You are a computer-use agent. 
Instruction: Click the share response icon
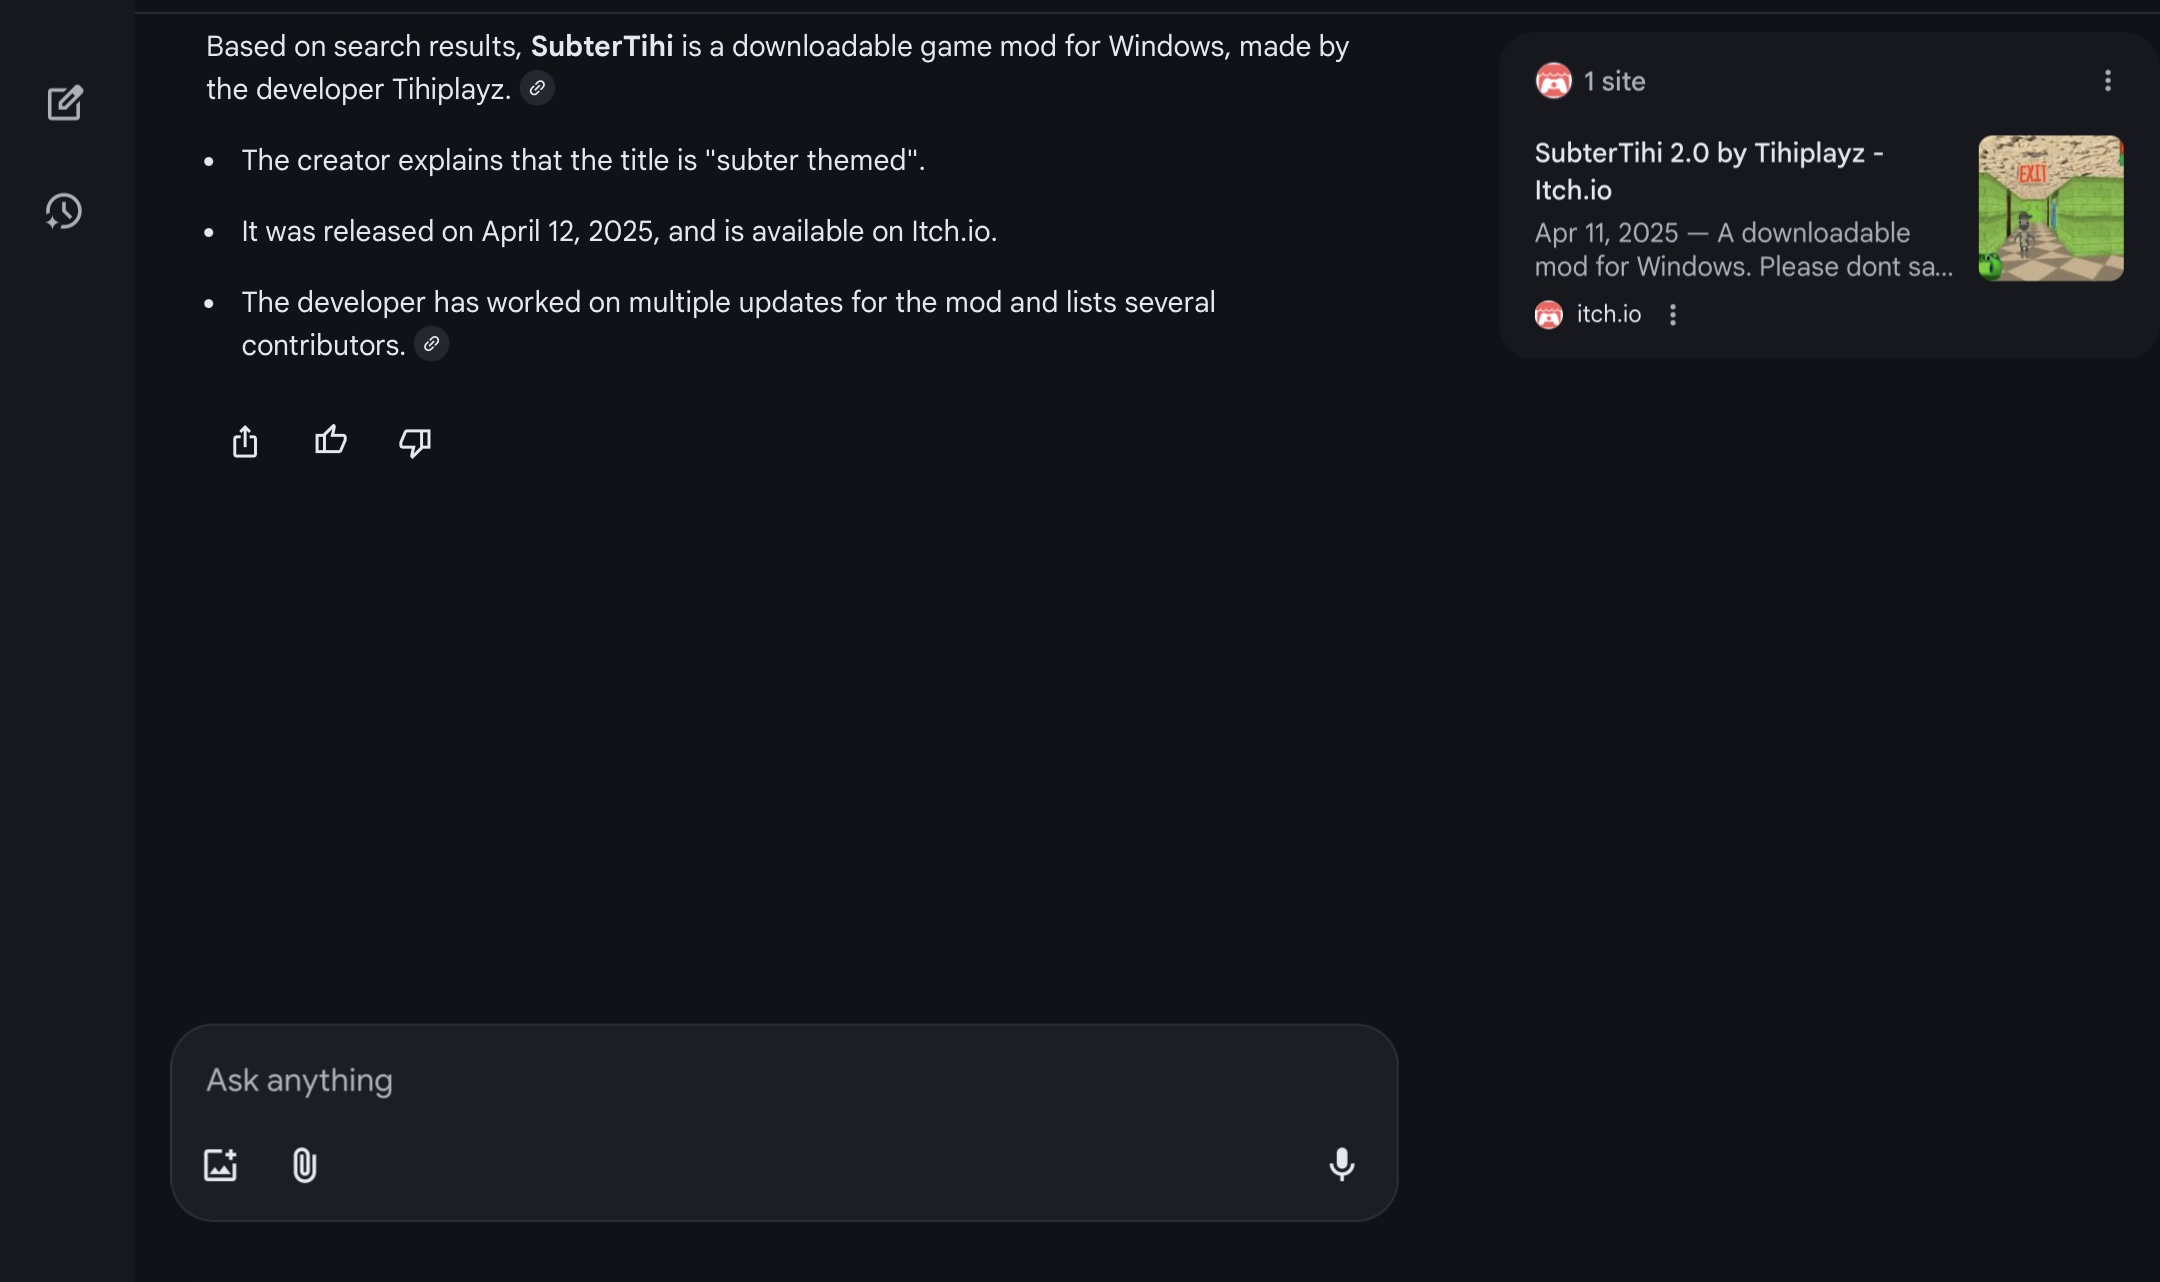(x=245, y=441)
